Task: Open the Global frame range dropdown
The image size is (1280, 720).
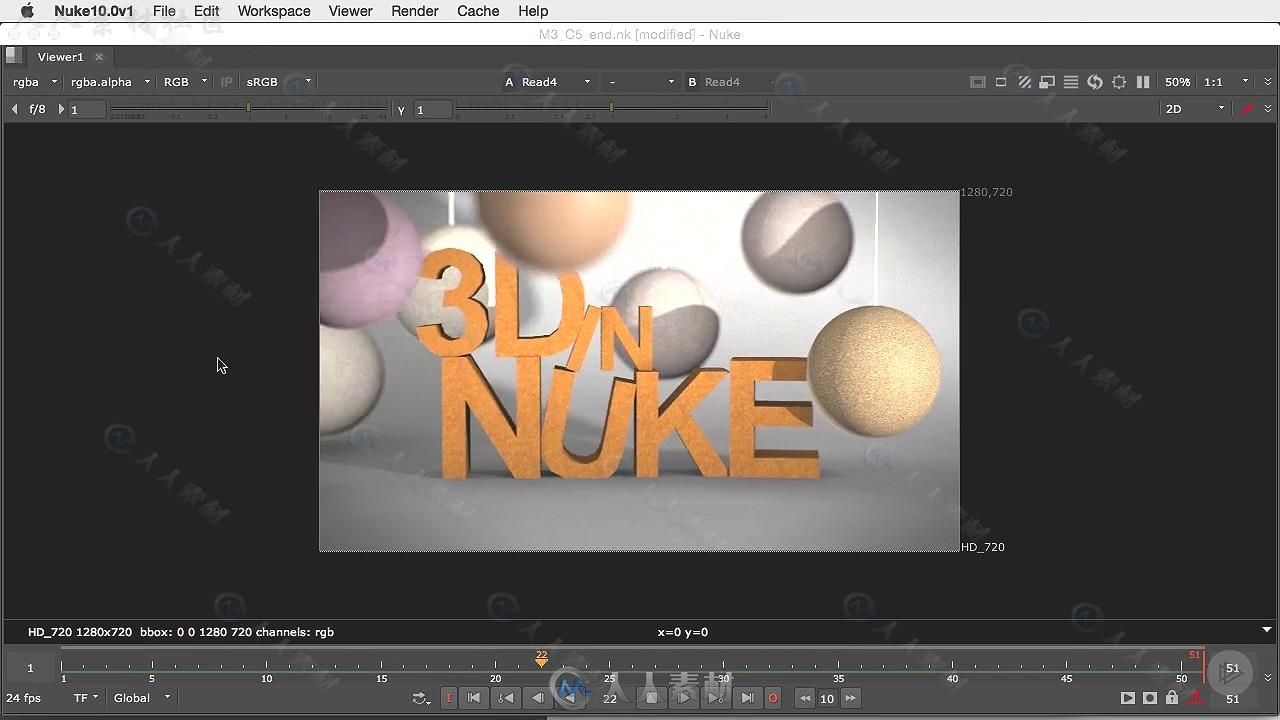Action: click(142, 698)
